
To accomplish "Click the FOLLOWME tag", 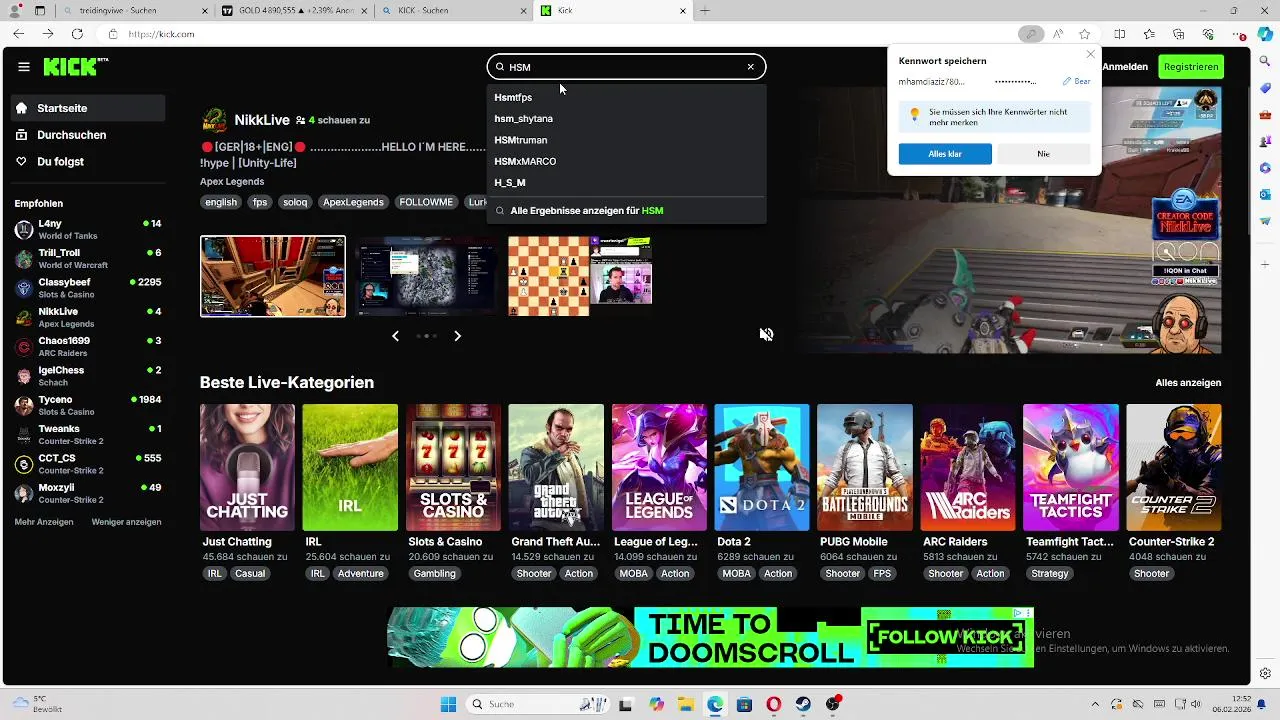I will coord(426,202).
